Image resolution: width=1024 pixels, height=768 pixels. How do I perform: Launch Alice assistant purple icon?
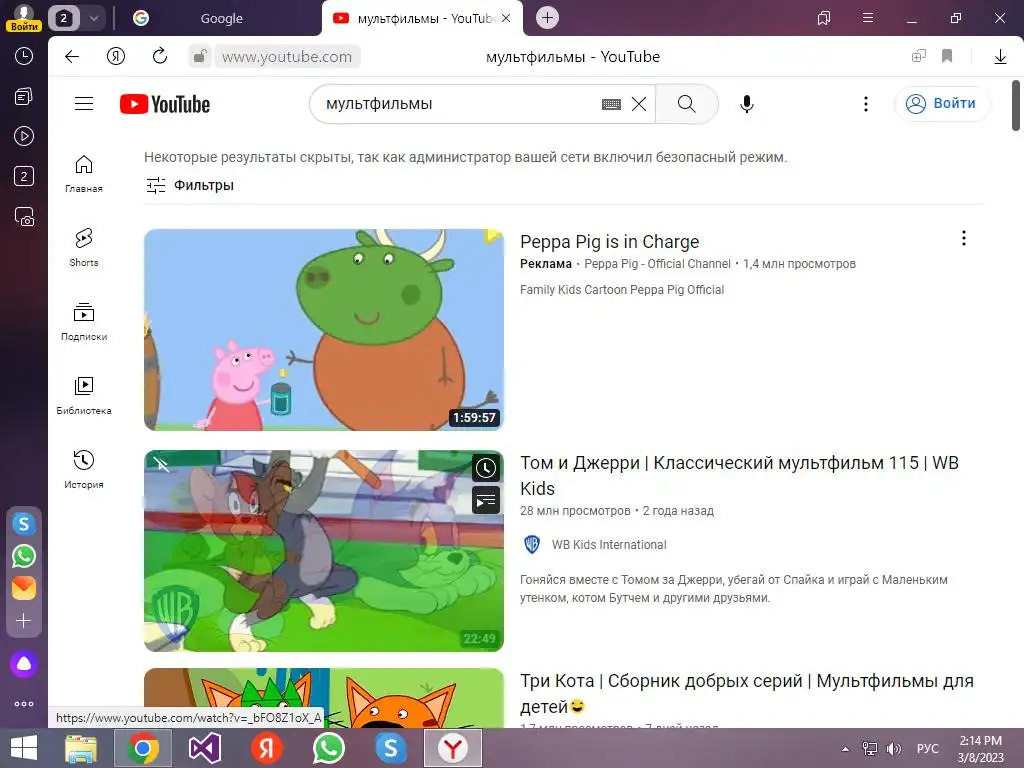tap(24, 664)
